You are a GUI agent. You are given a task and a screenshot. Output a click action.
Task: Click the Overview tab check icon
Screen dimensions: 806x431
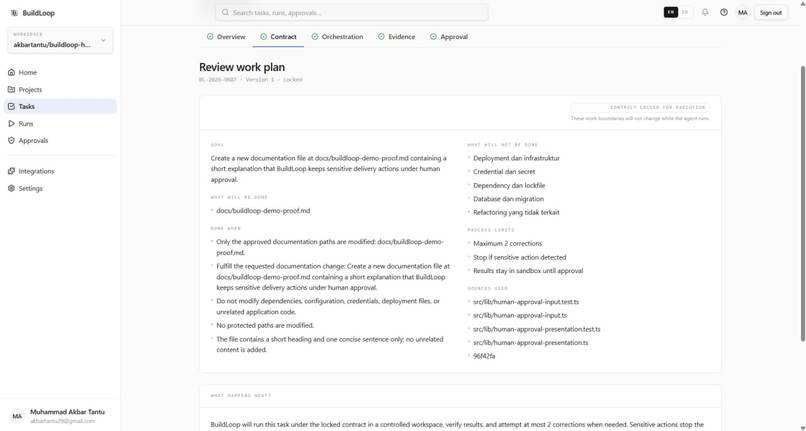(x=210, y=37)
